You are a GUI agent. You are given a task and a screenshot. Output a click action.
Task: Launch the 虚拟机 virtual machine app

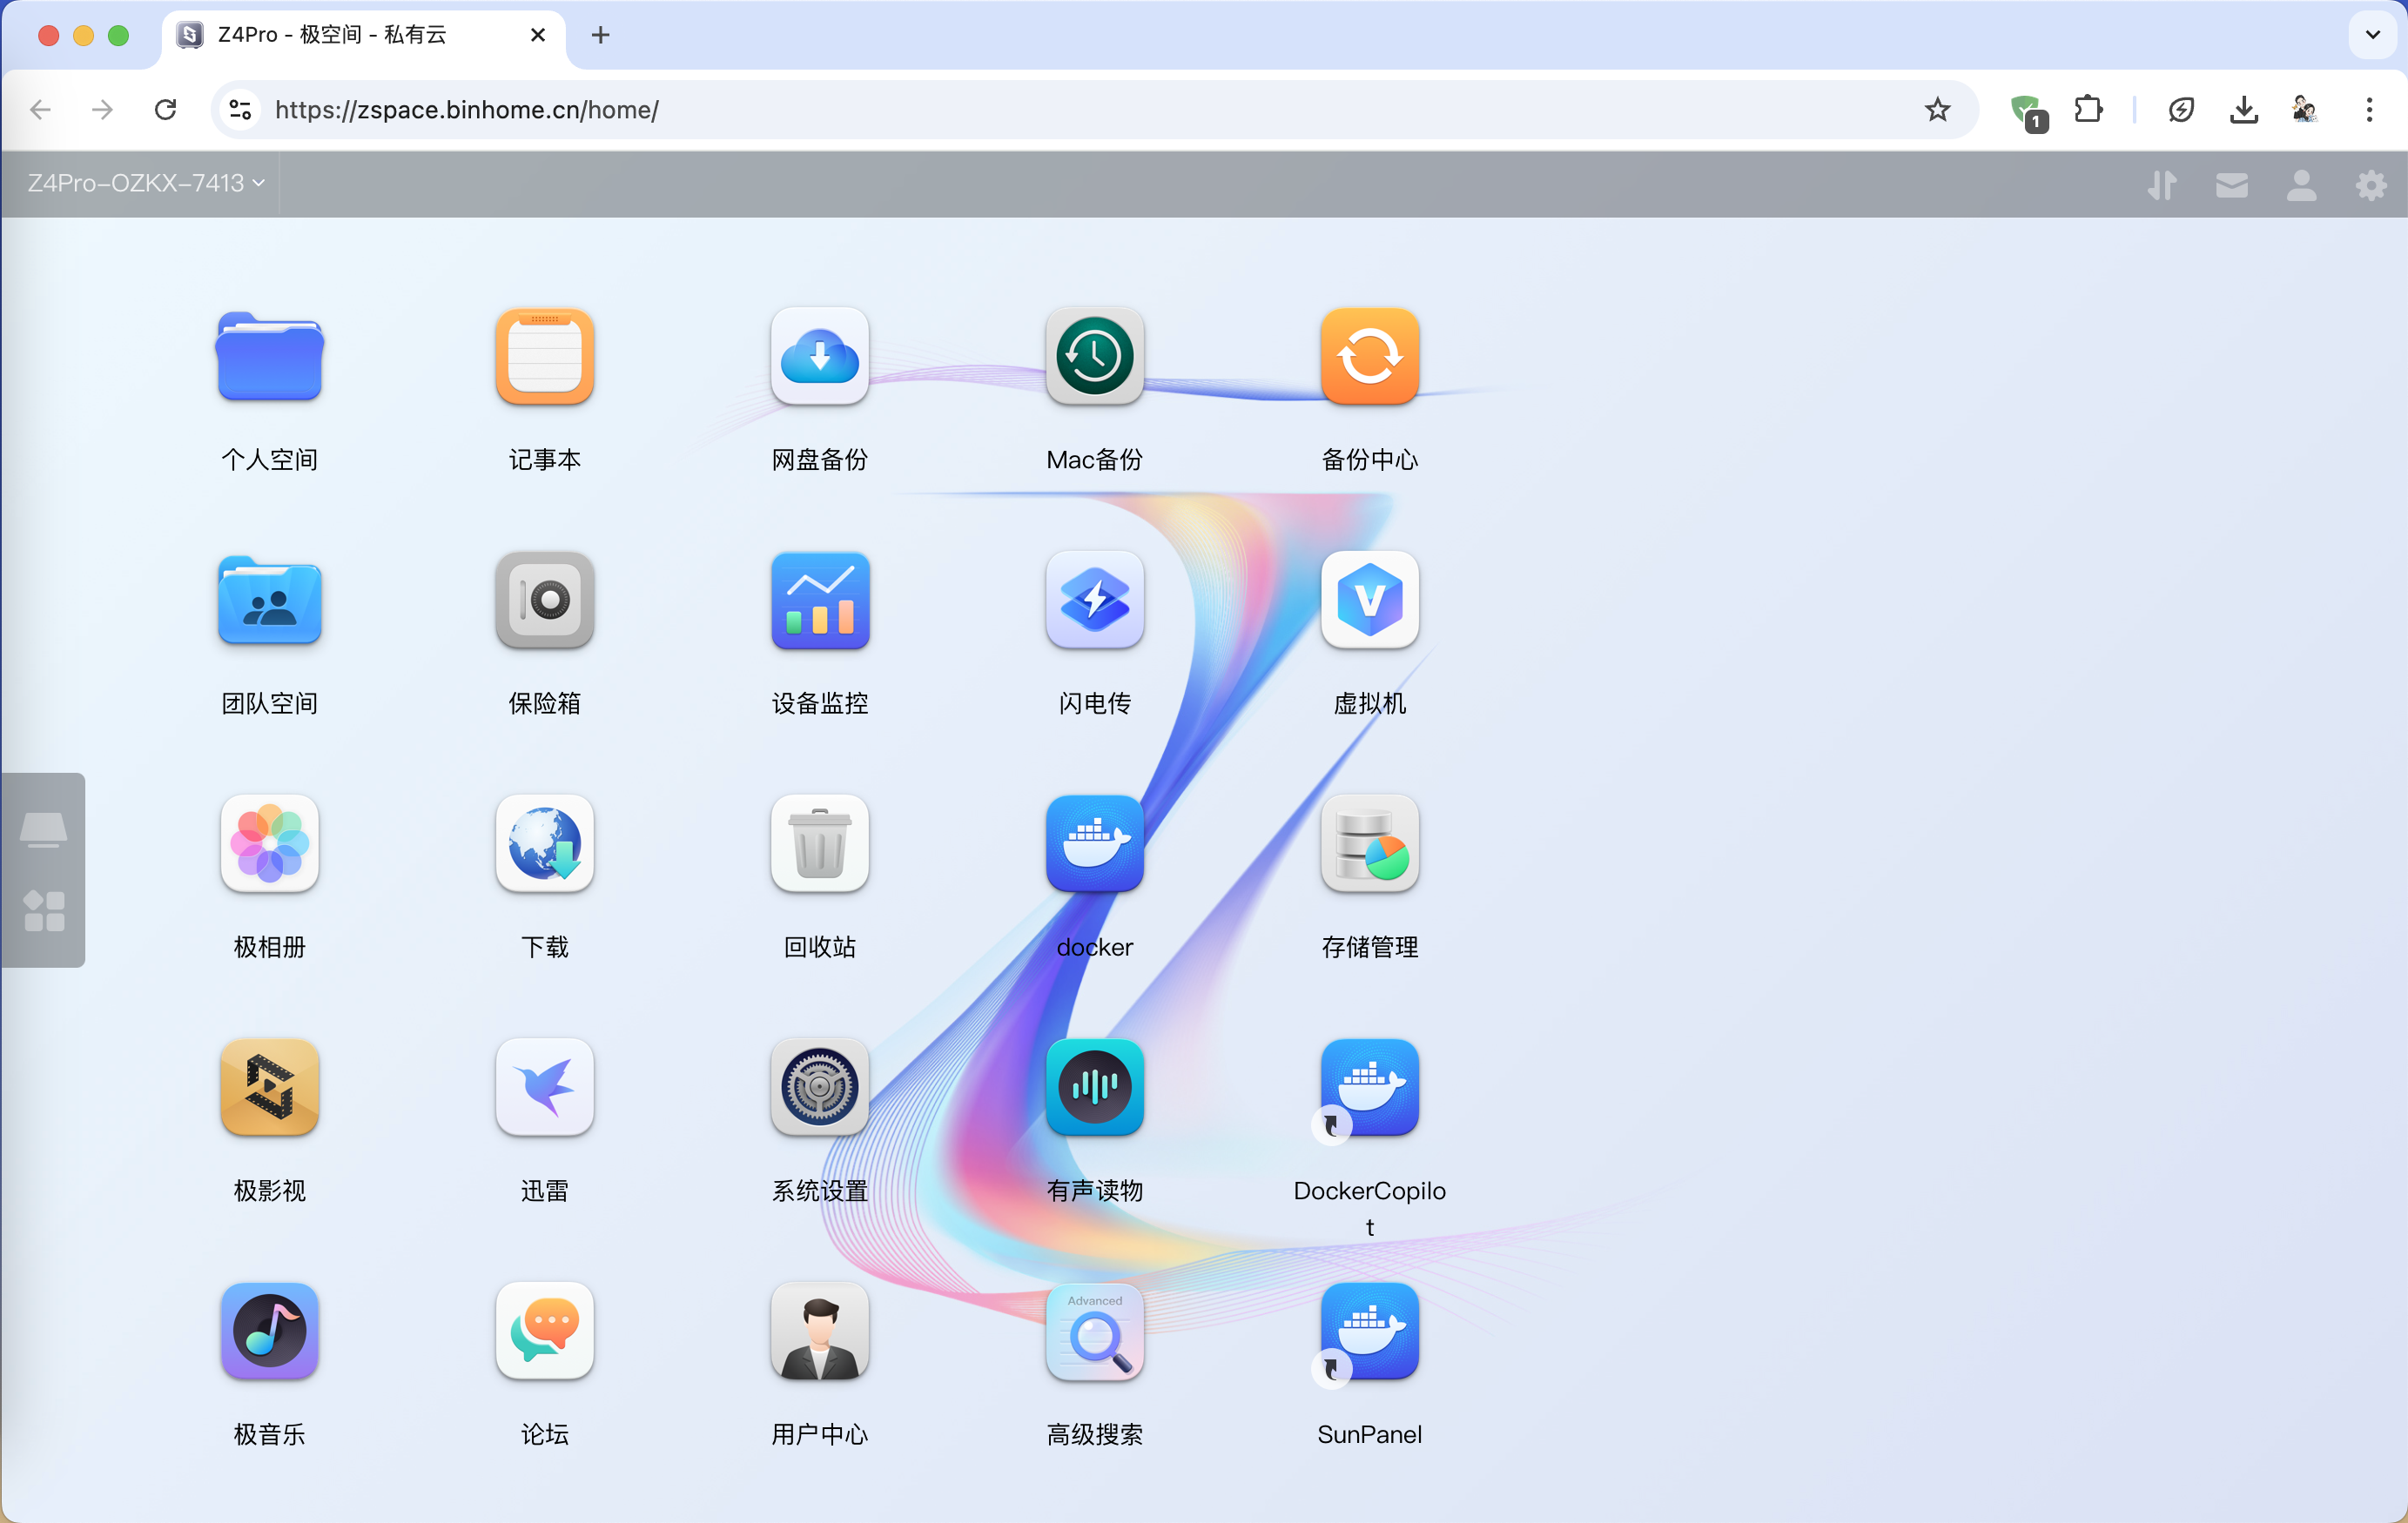(x=1369, y=600)
